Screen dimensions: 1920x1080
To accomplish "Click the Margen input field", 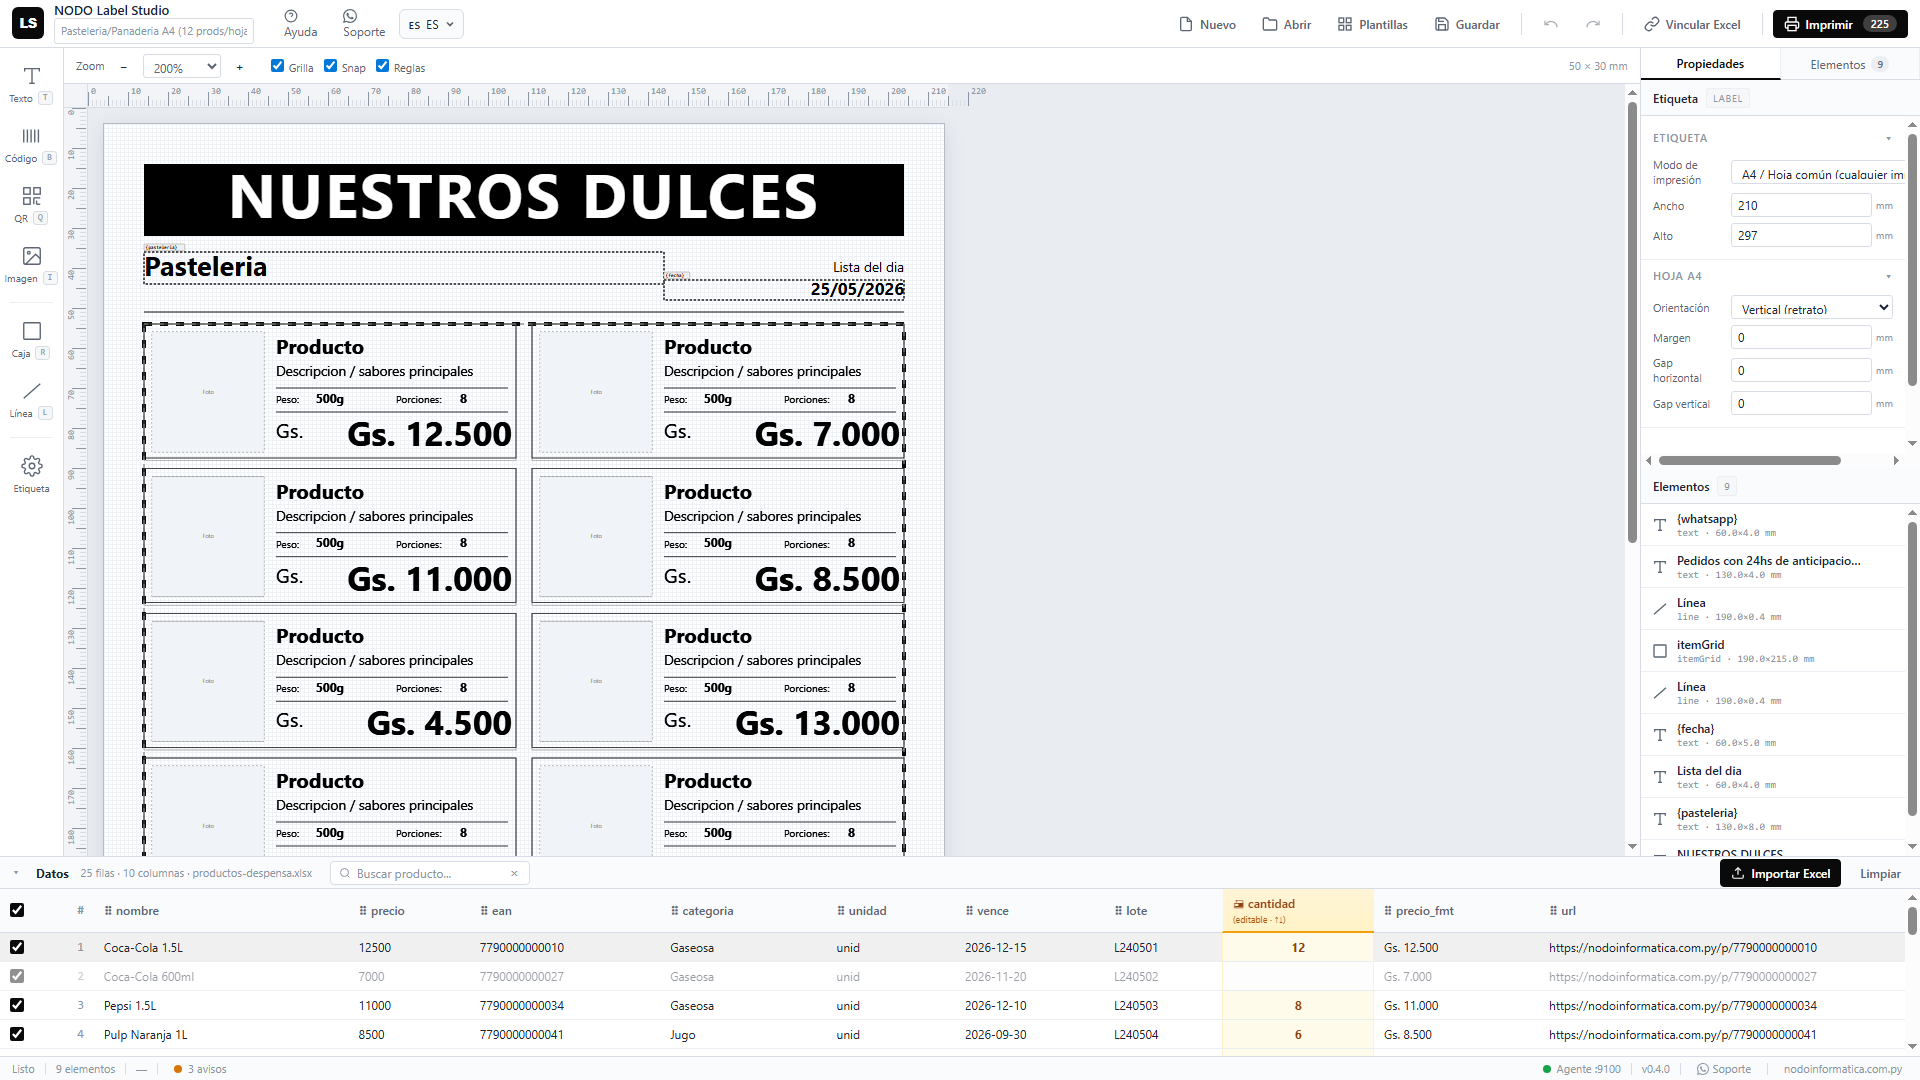I will pyautogui.click(x=1801, y=337).
